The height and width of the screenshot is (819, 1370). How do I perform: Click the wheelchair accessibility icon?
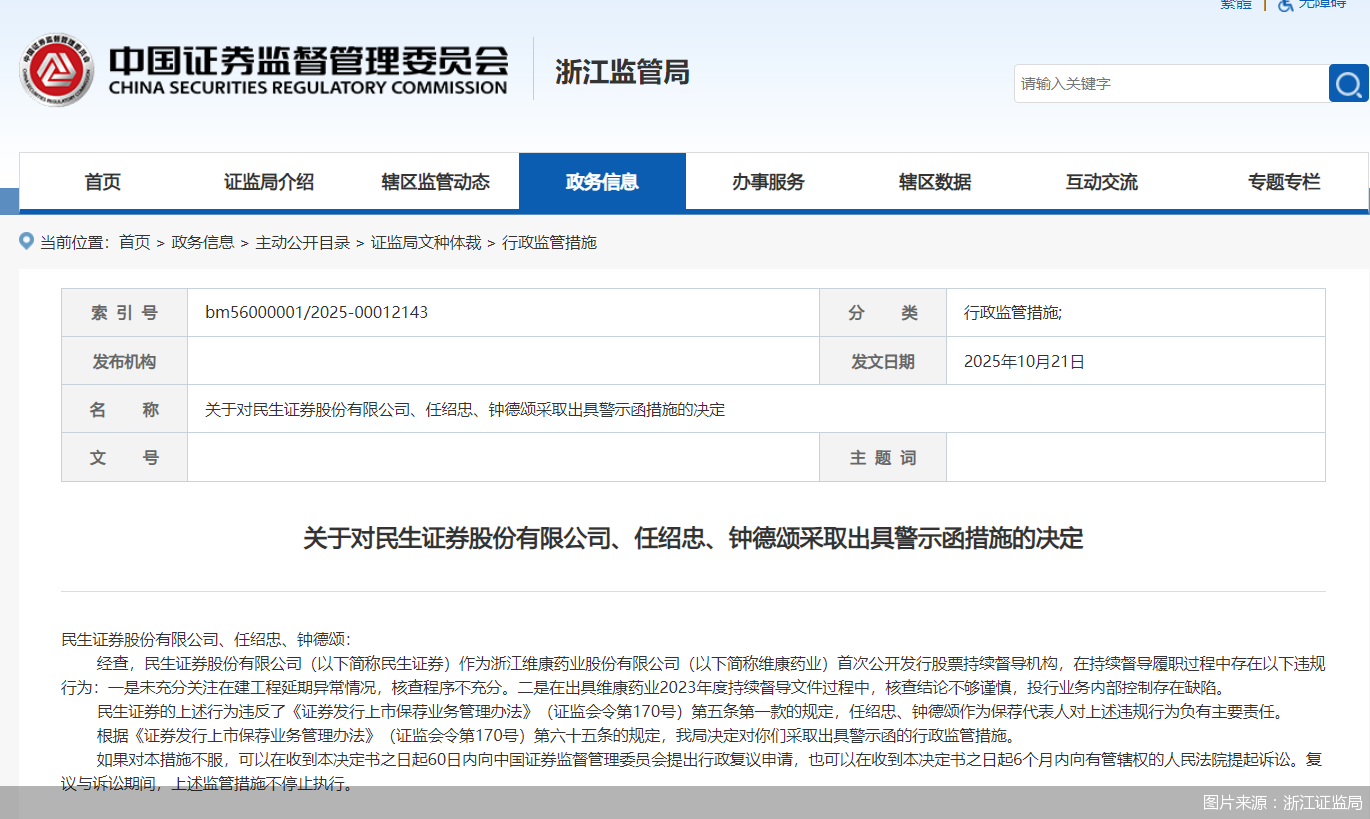pos(1285,5)
